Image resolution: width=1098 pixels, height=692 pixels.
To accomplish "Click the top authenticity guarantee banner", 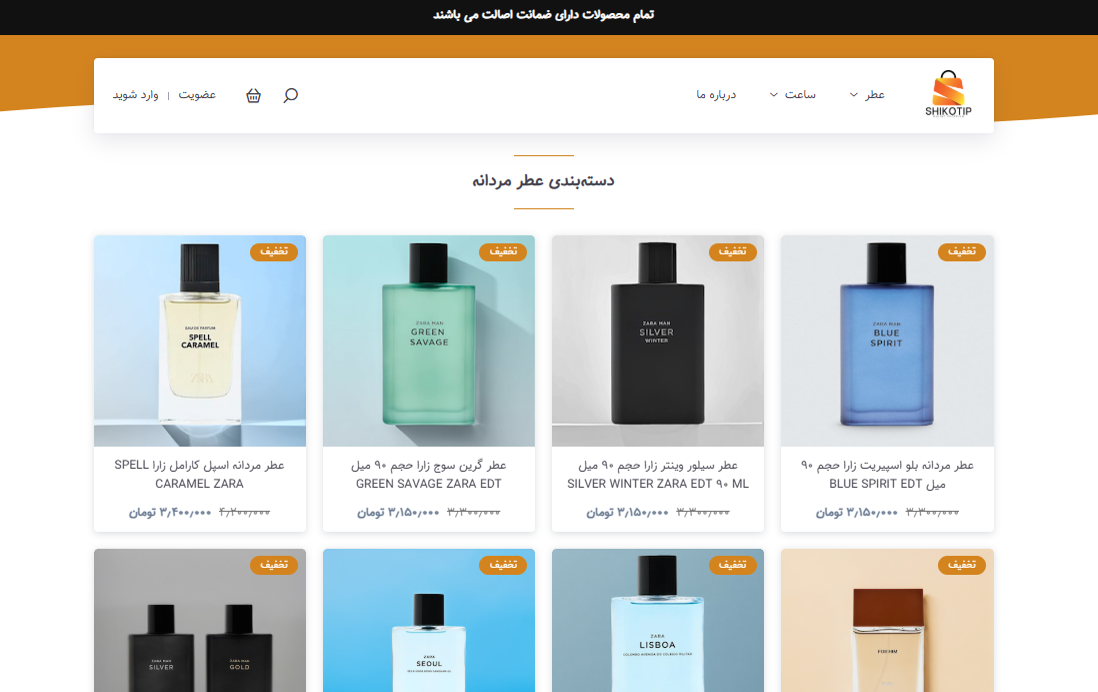I will coord(543,15).
